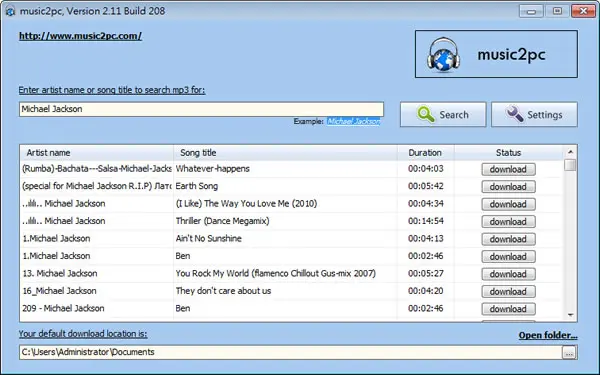Select artist '13. Michael Jackson'
This screenshot has width=600, height=375.
pos(60,274)
